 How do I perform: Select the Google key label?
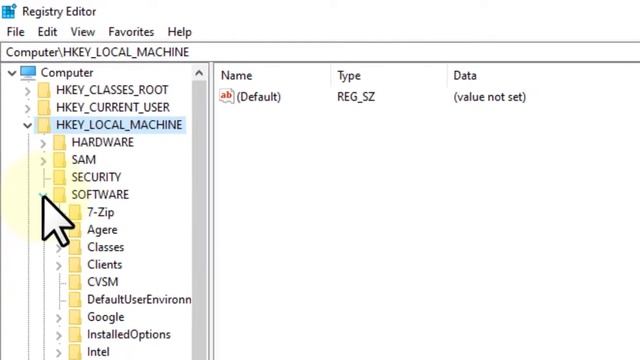coord(105,317)
